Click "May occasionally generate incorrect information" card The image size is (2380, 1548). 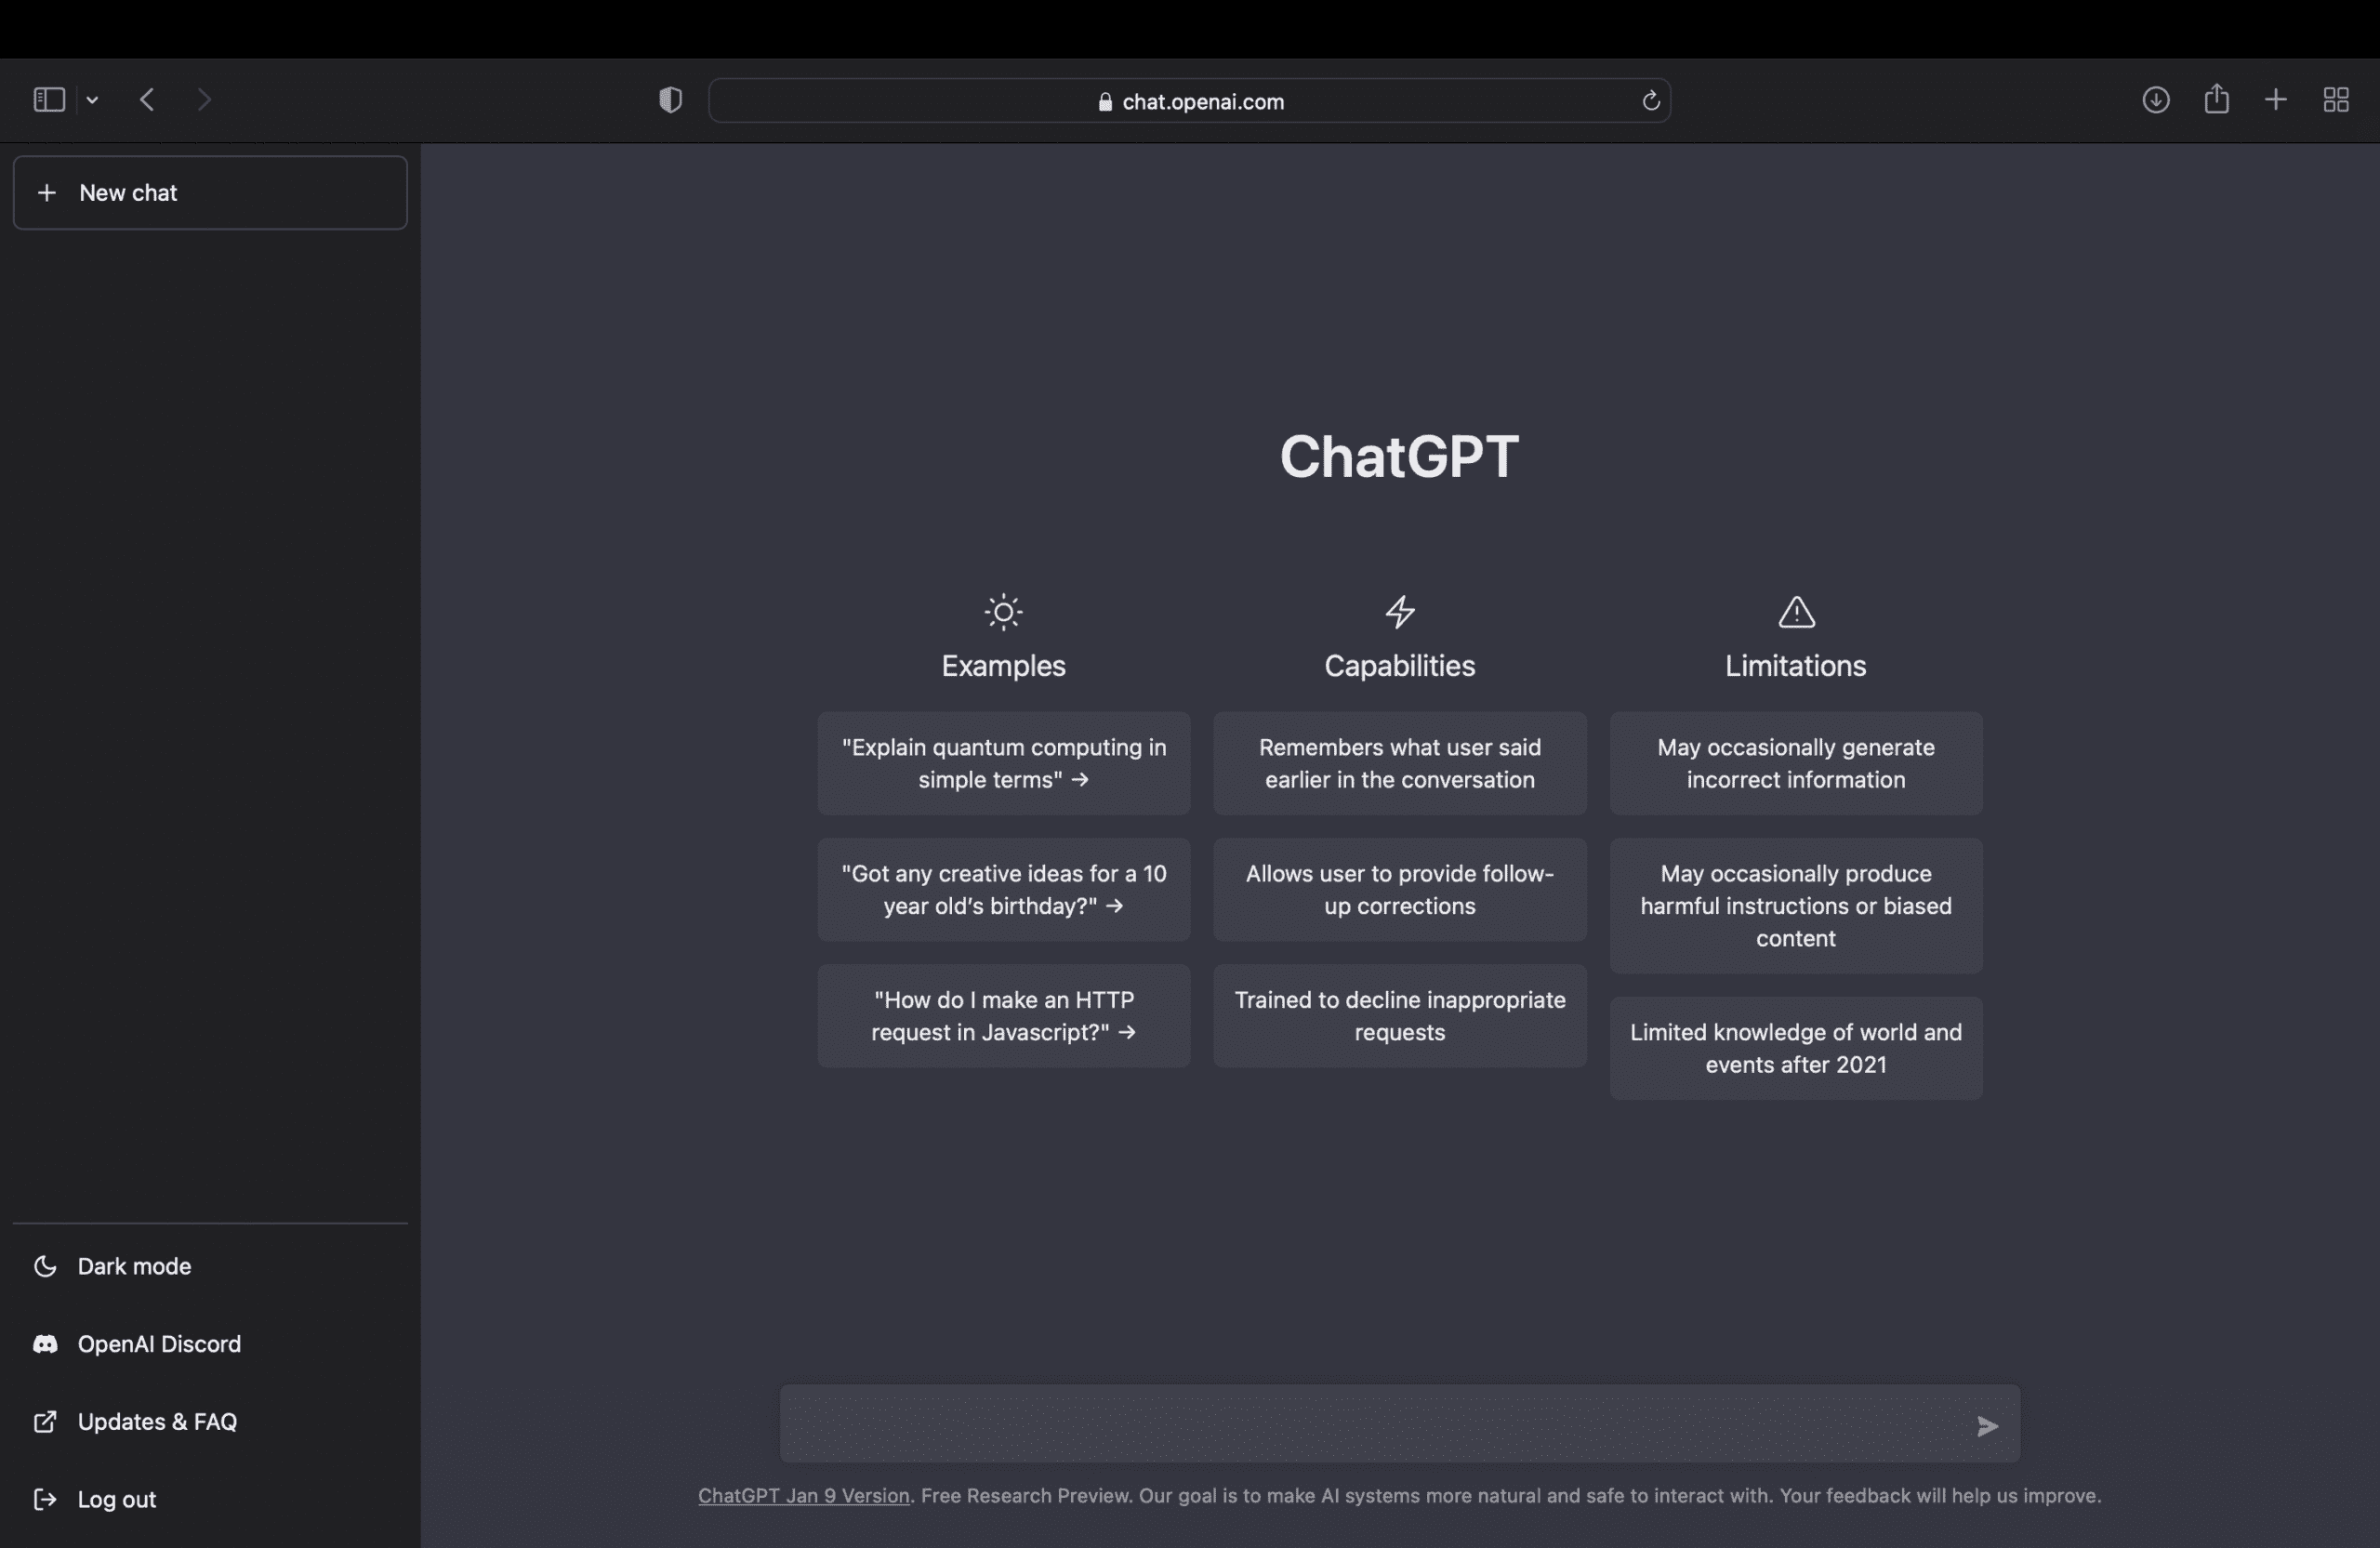pyautogui.click(x=1796, y=764)
